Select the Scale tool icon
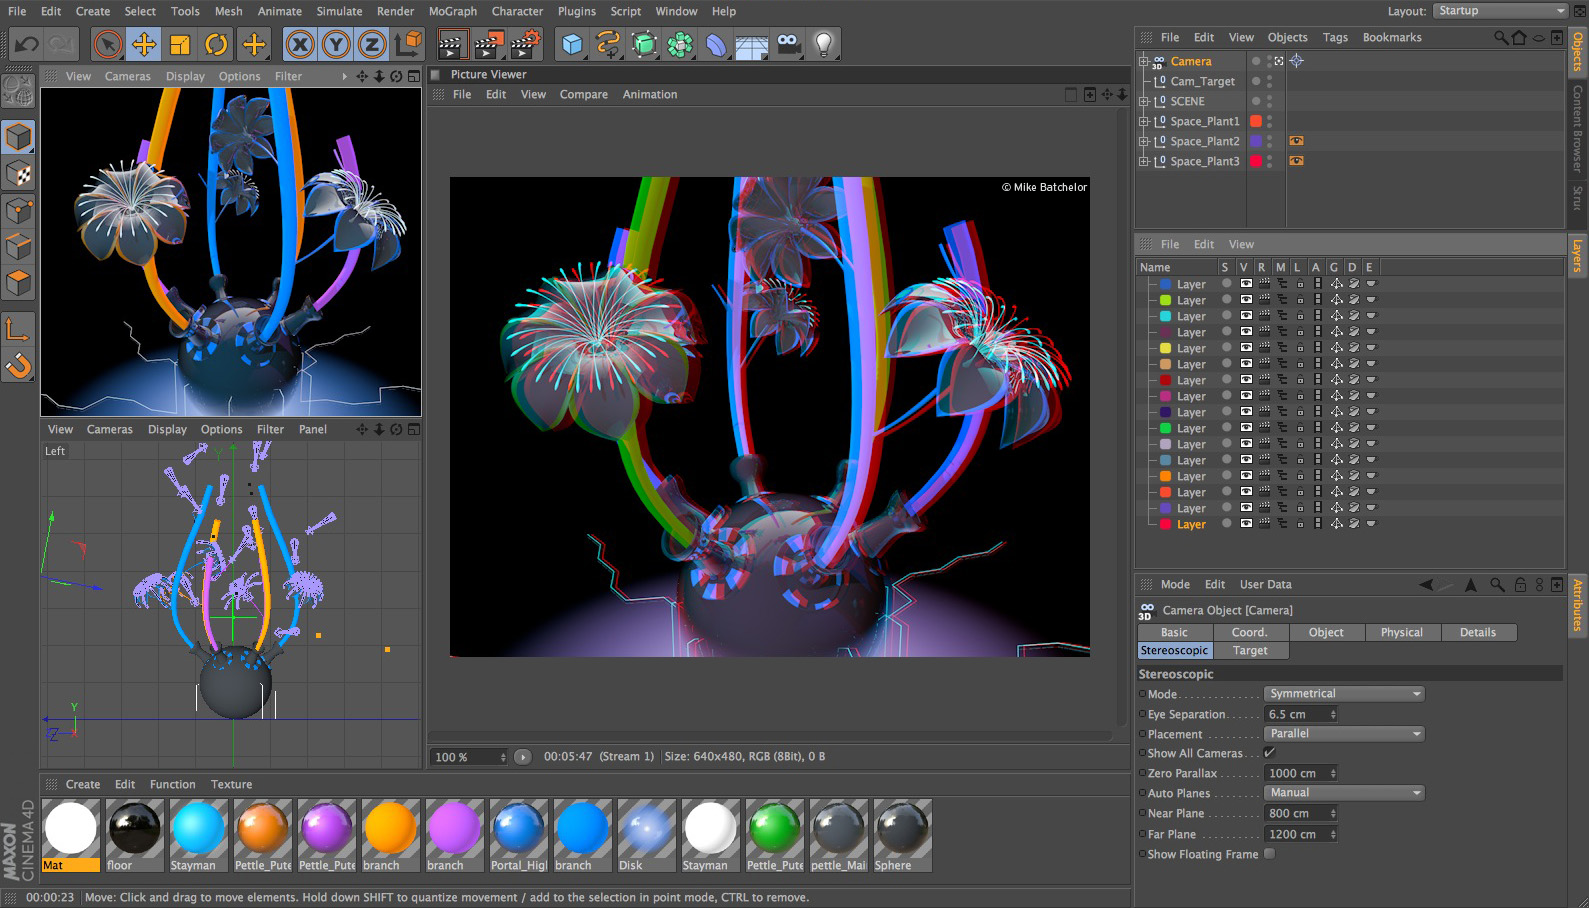This screenshot has height=908, width=1589. [180, 44]
